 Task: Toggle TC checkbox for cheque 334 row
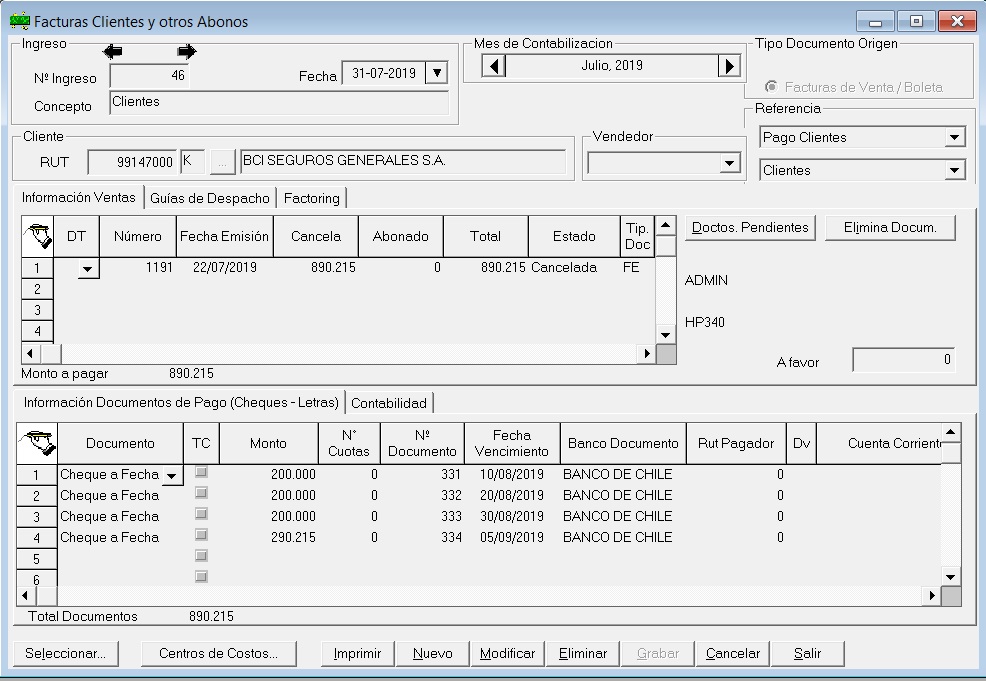[201, 535]
